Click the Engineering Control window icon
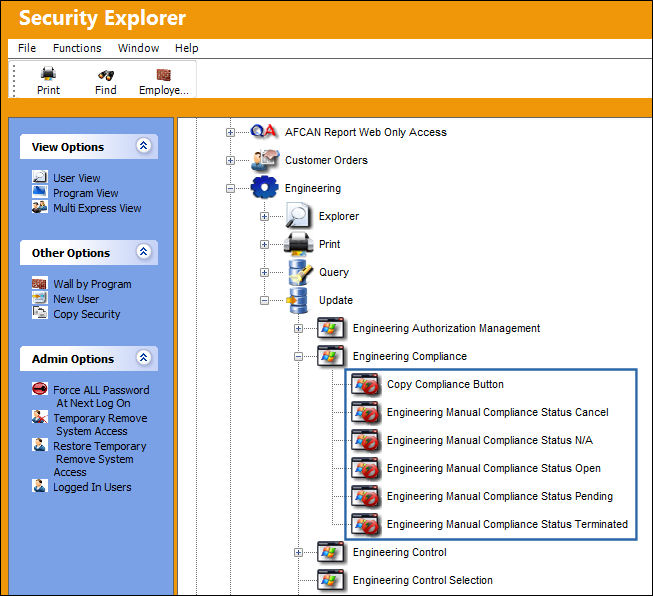Viewport: 653px width, 596px height. pos(331,552)
